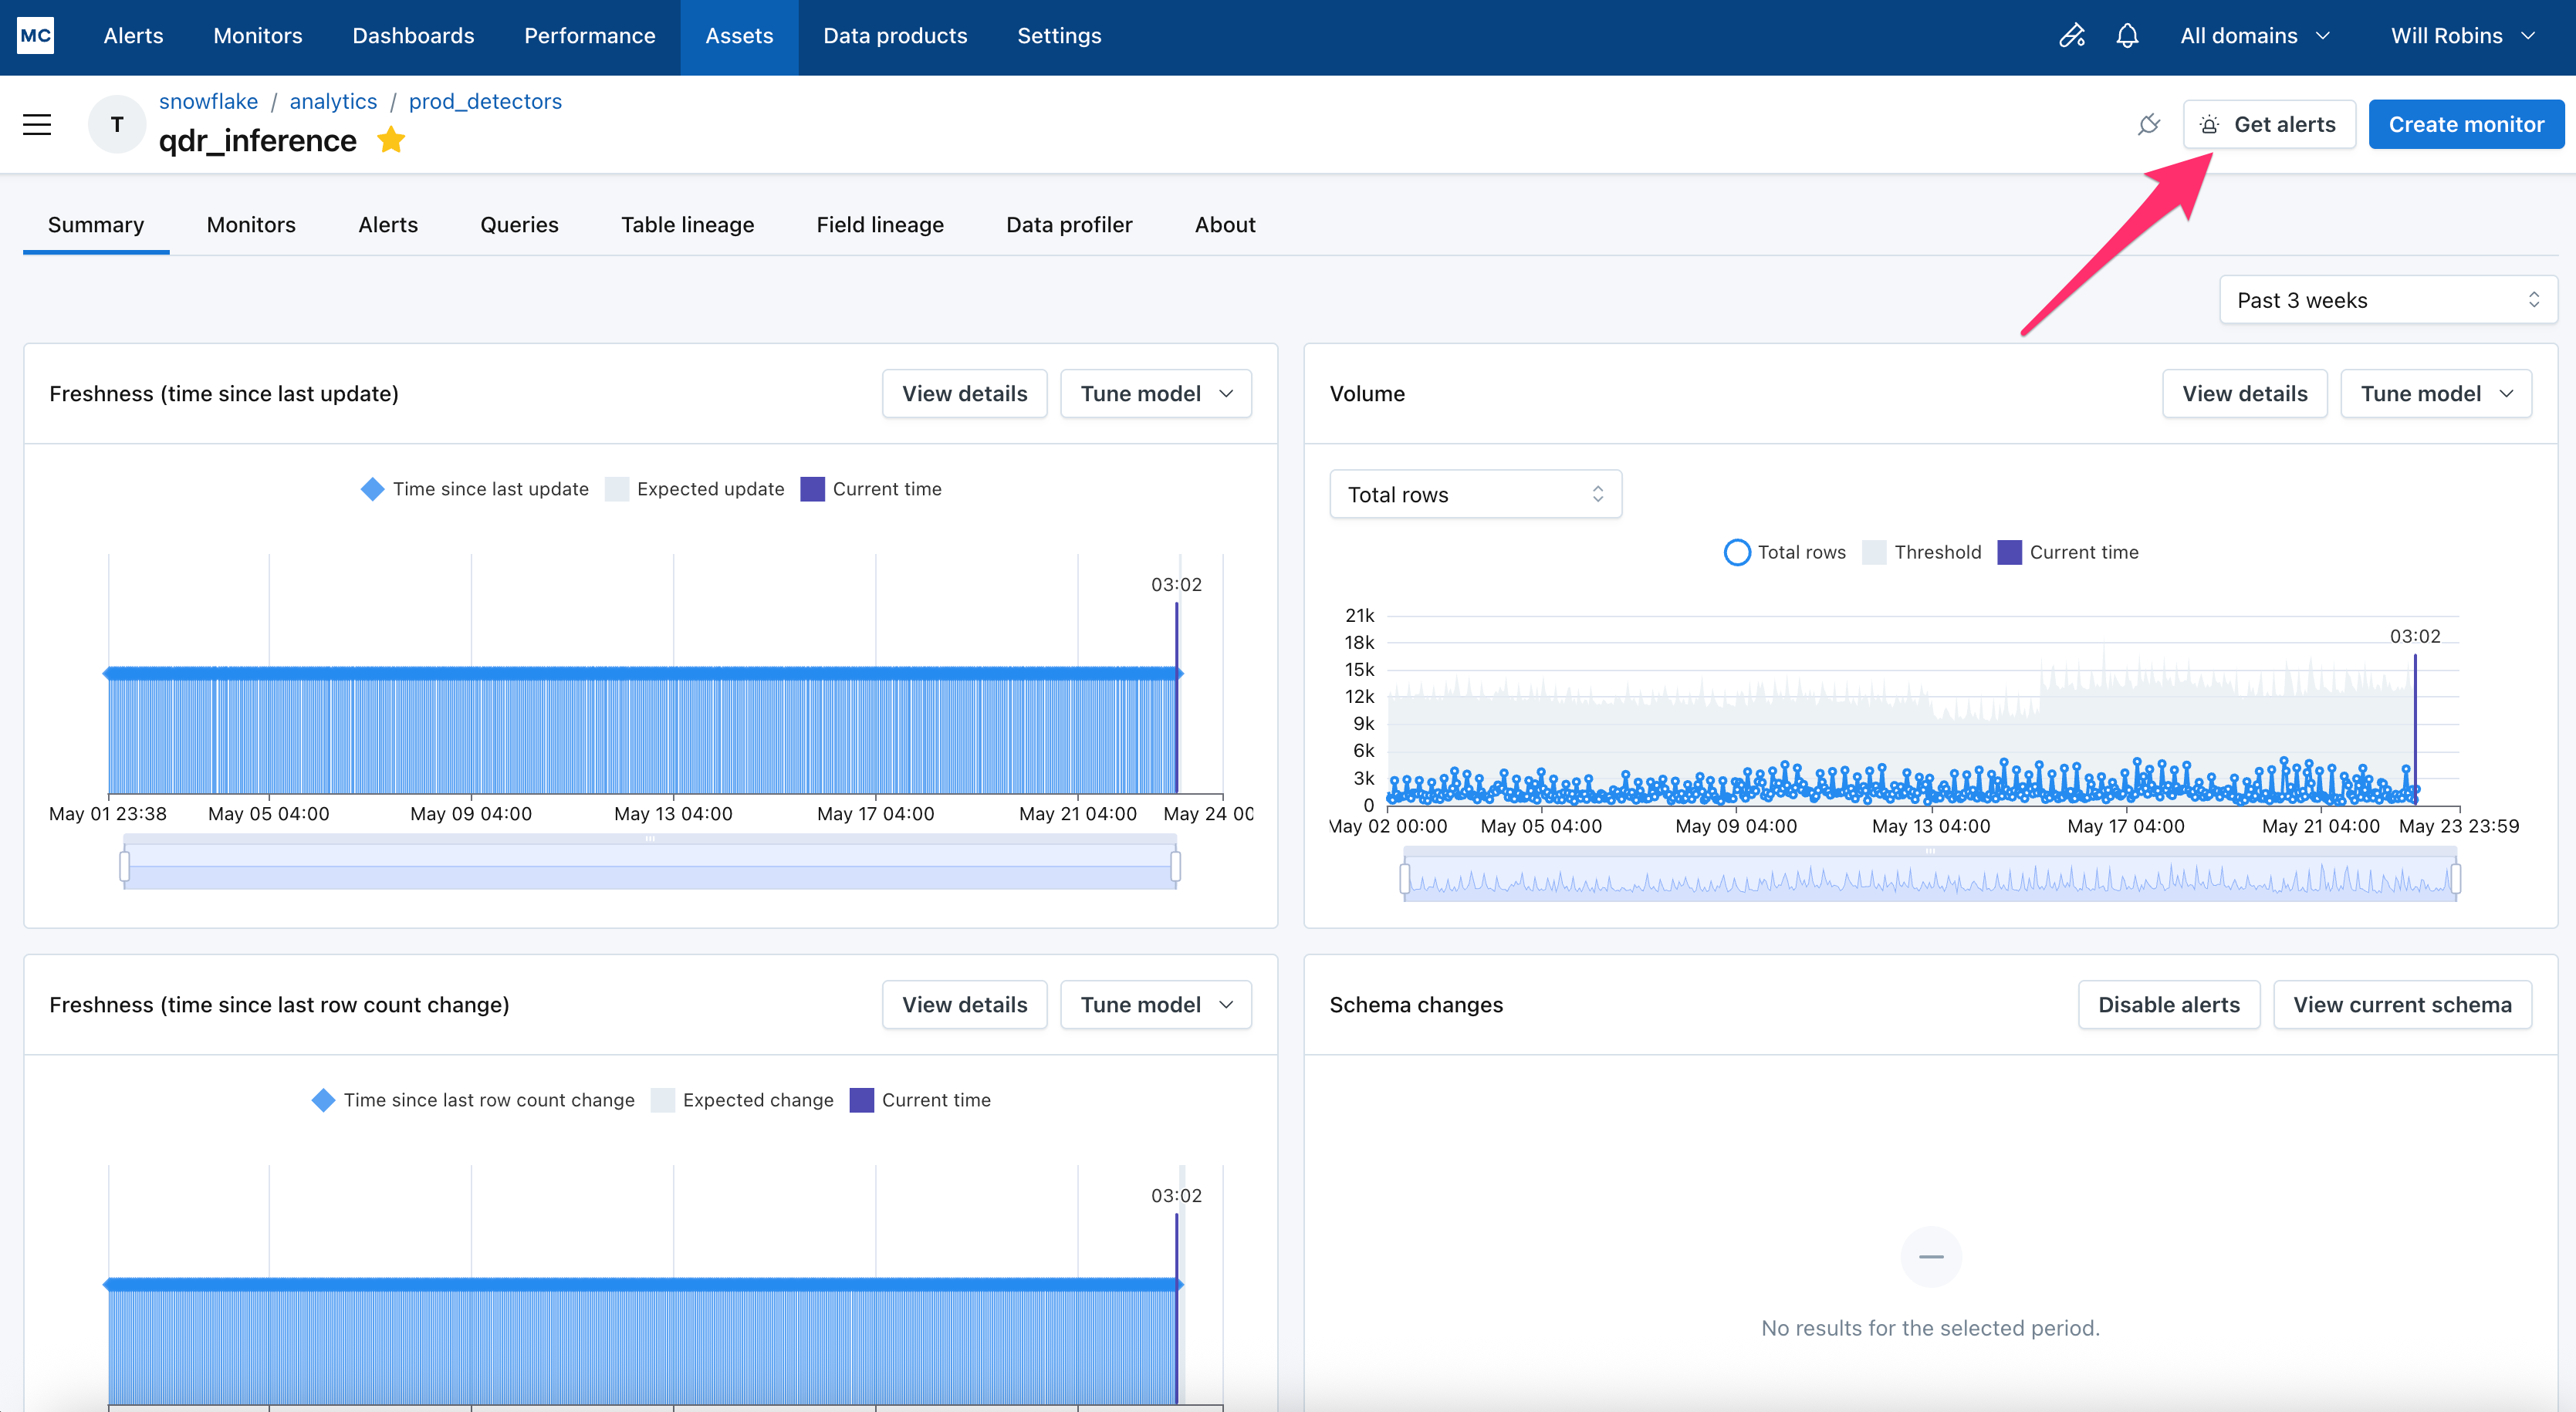The height and width of the screenshot is (1412, 2576).
Task: Click the yellow favorite star icon
Action: point(391,140)
